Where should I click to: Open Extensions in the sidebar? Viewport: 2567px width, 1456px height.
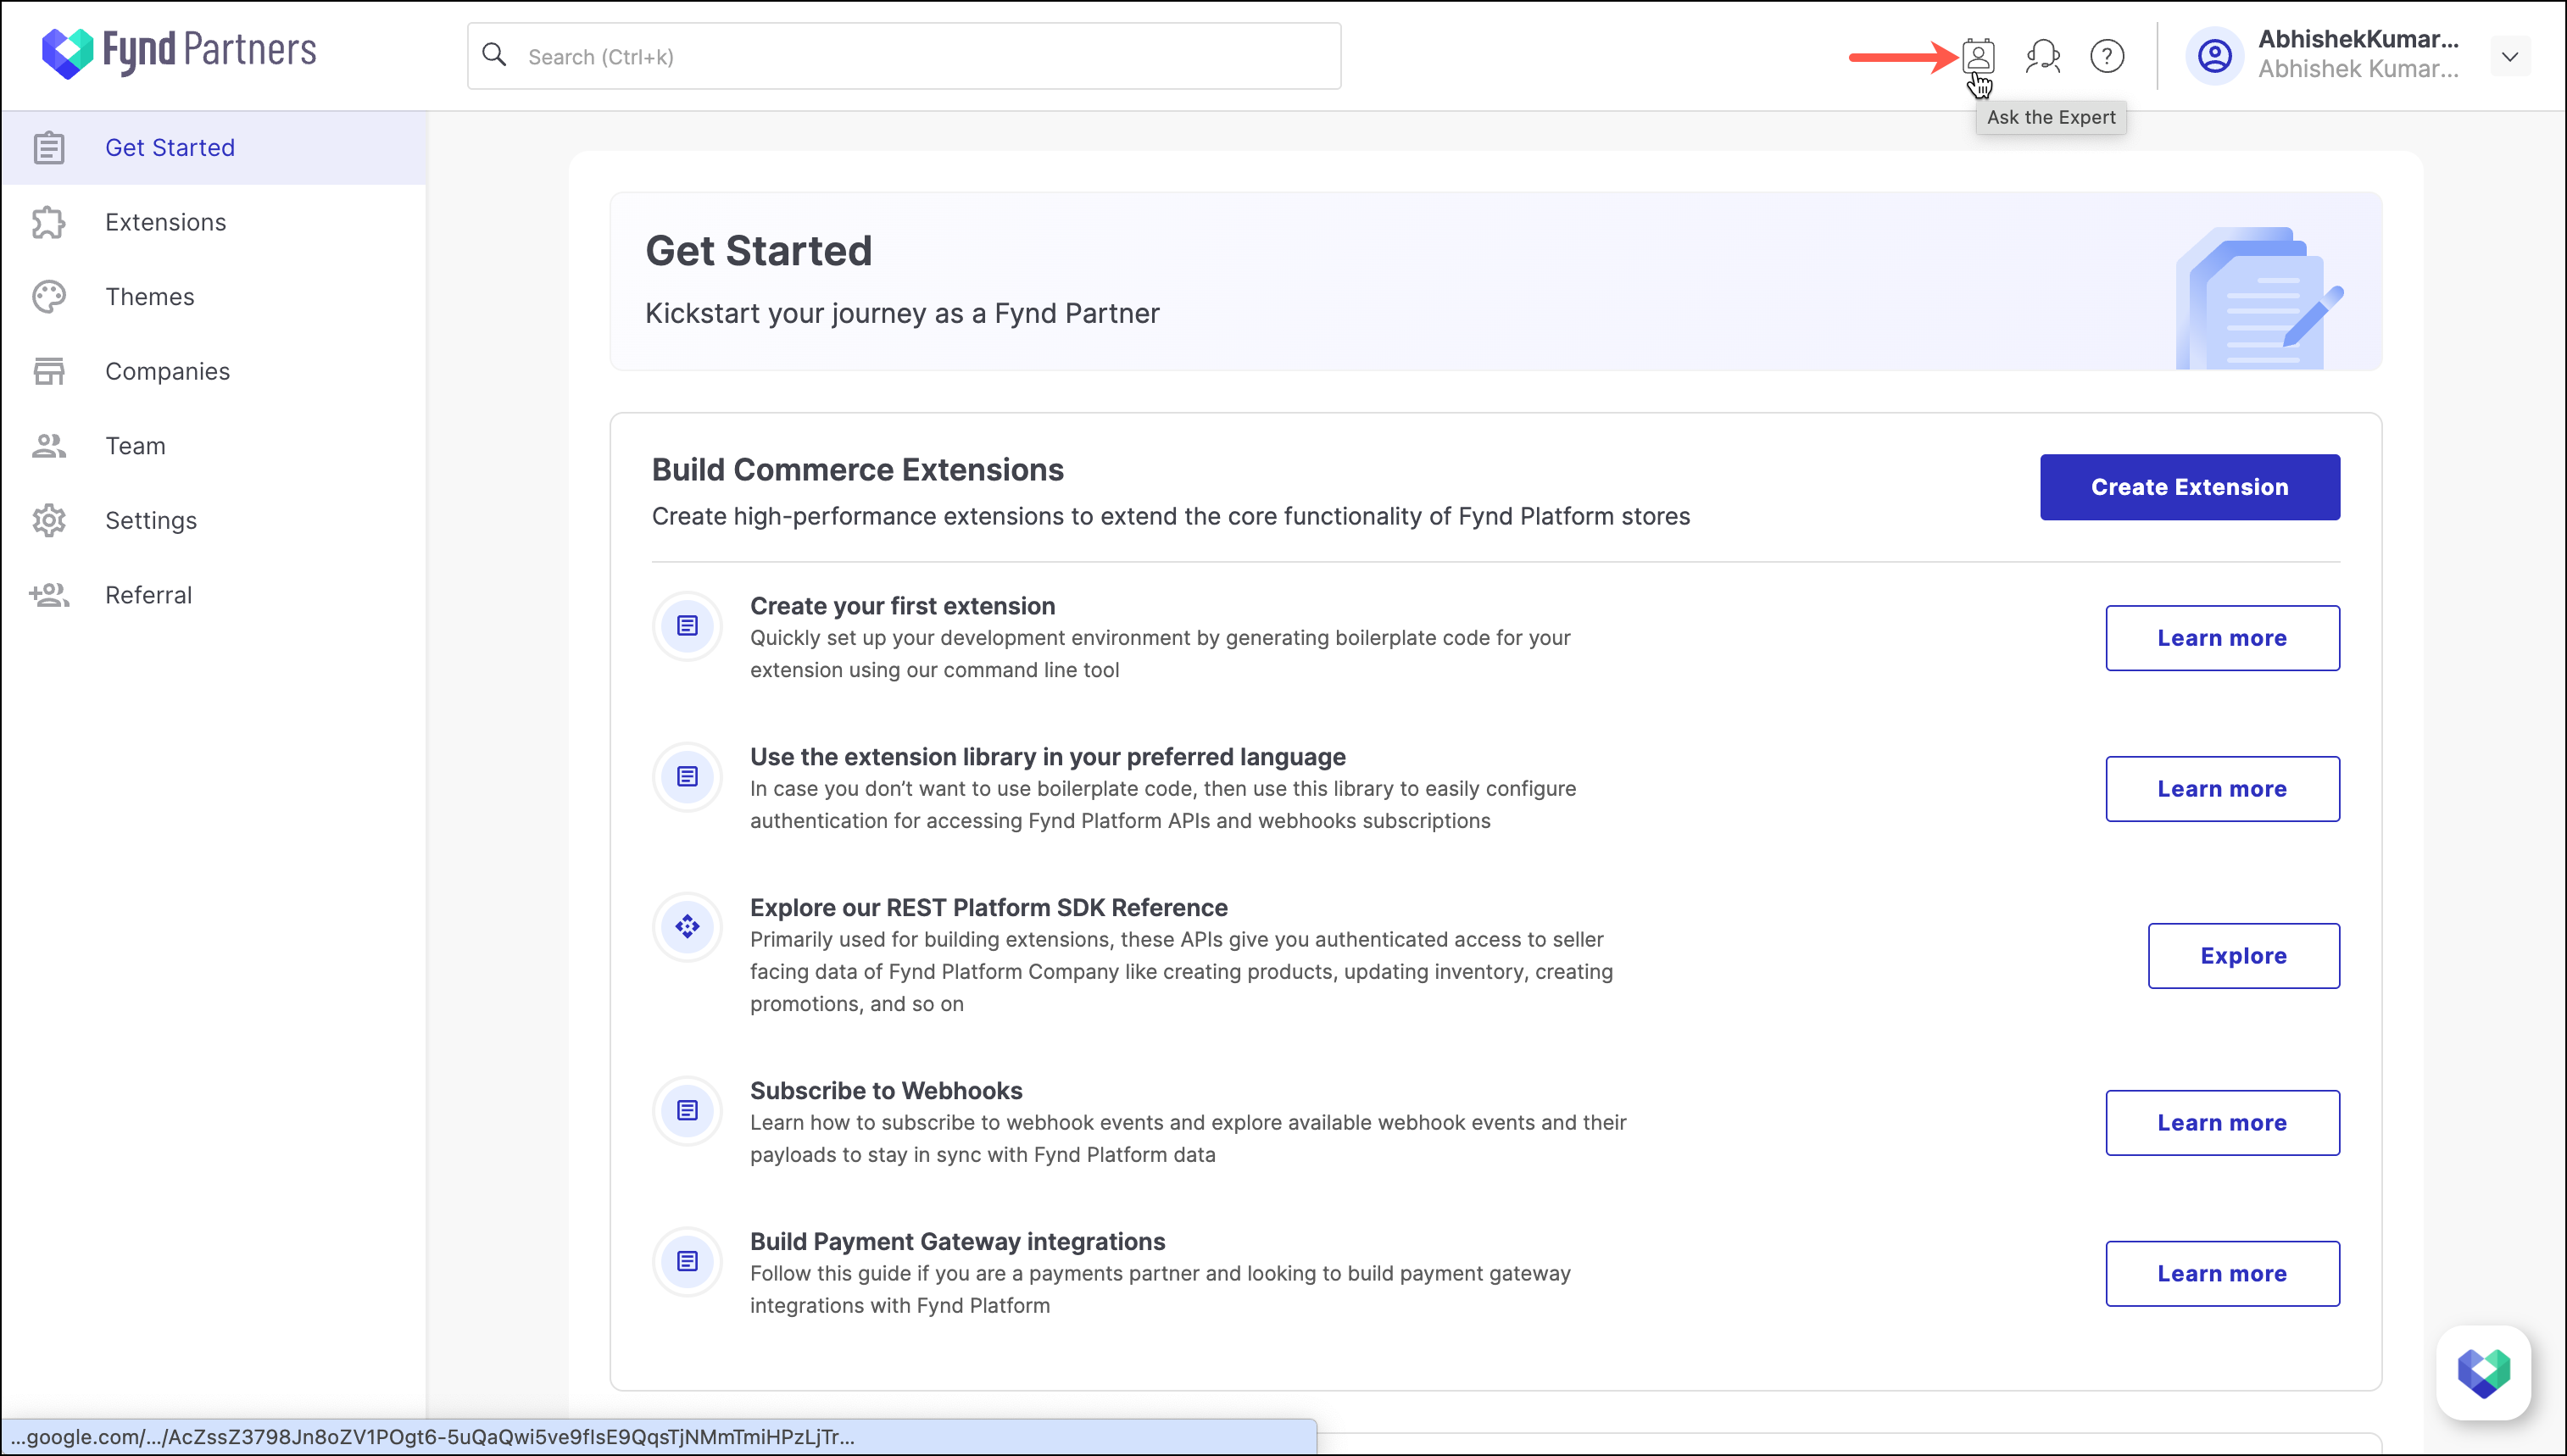tap(214, 222)
